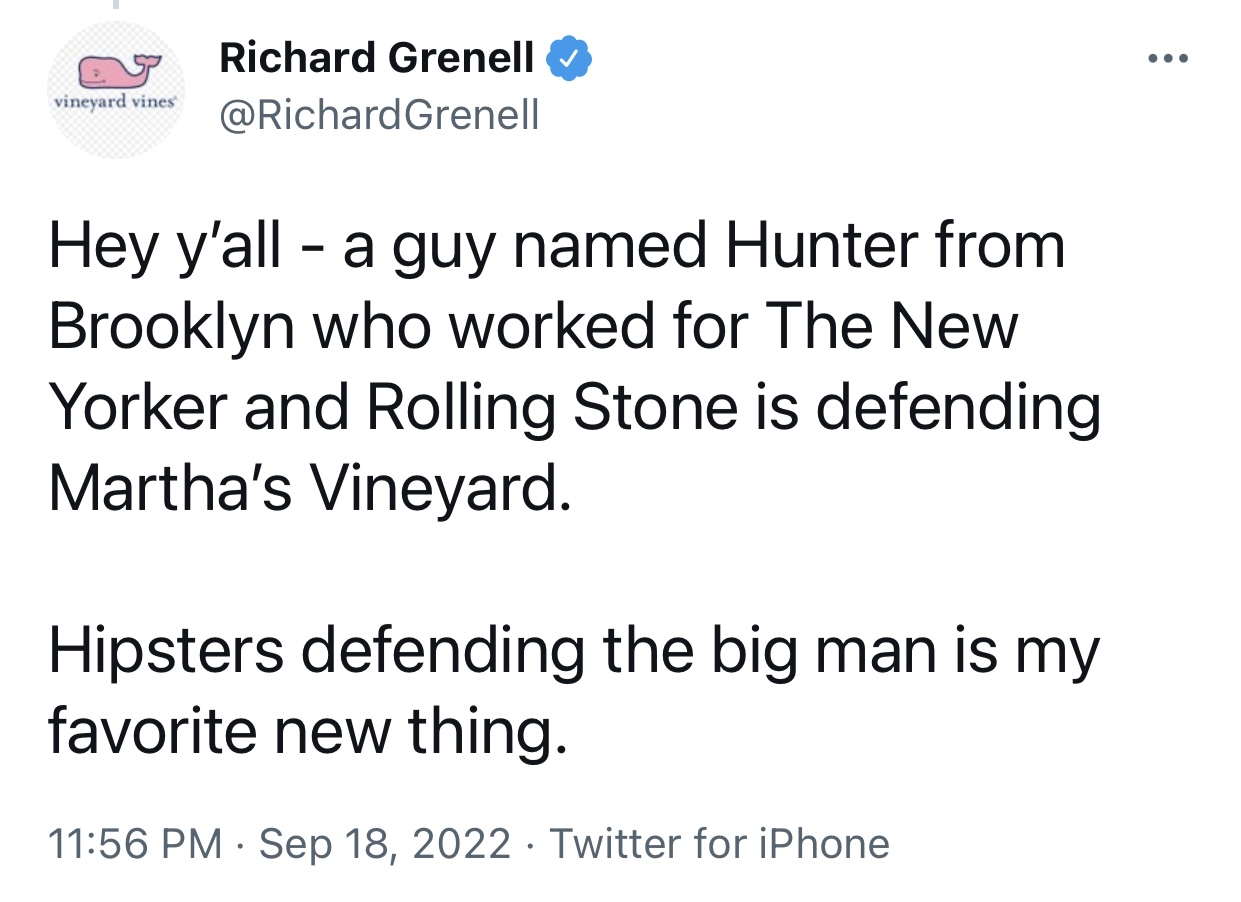Click the Sep 18, 2022 date
Screen dimensions: 1241x902
(x=385, y=843)
